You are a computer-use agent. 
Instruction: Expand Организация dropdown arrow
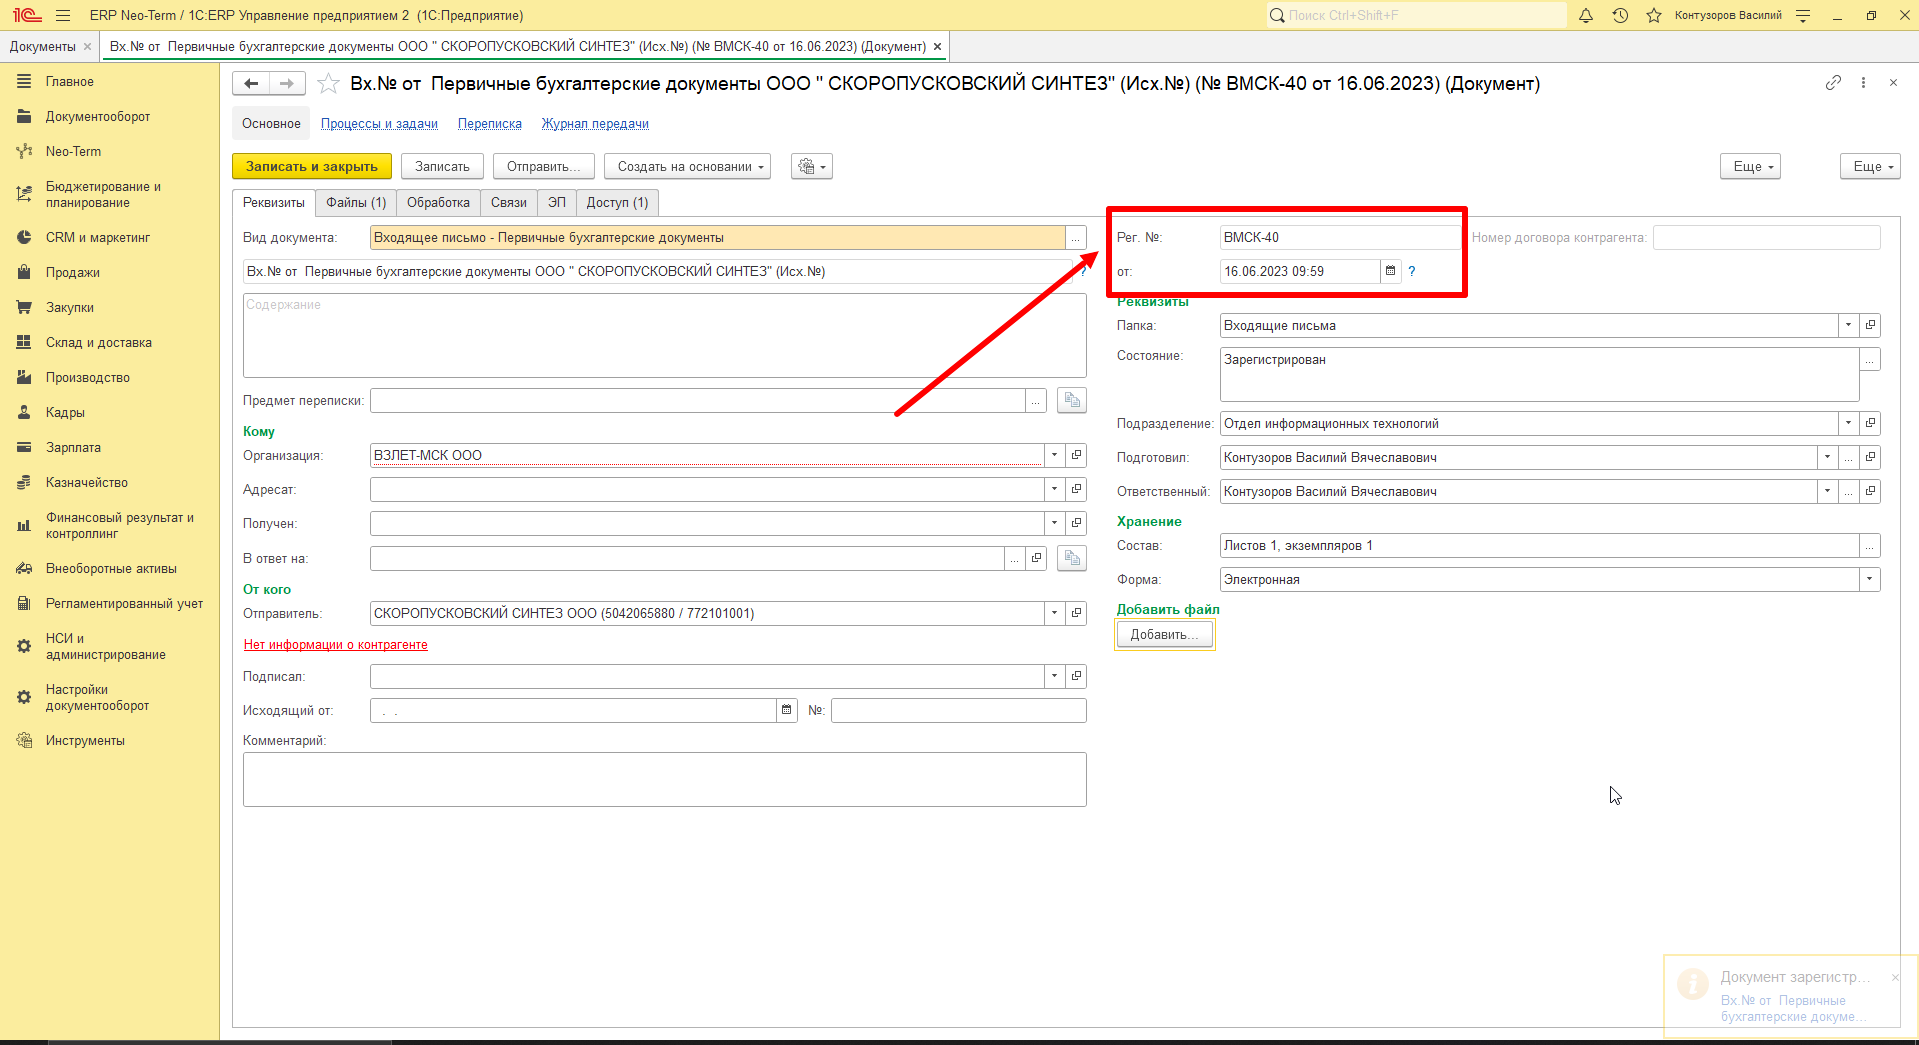coord(1054,455)
